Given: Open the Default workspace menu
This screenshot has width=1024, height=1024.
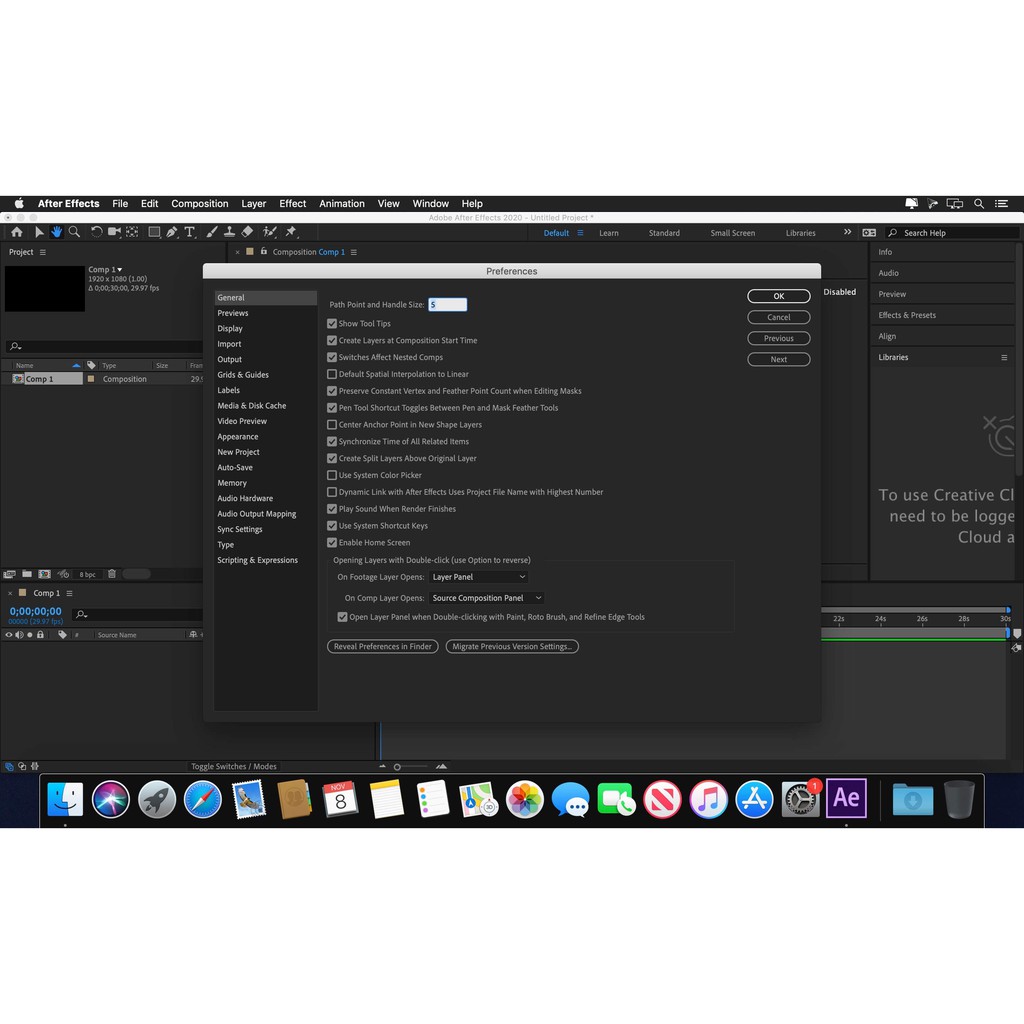Looking at the screenshot, I should click(580, 232).
